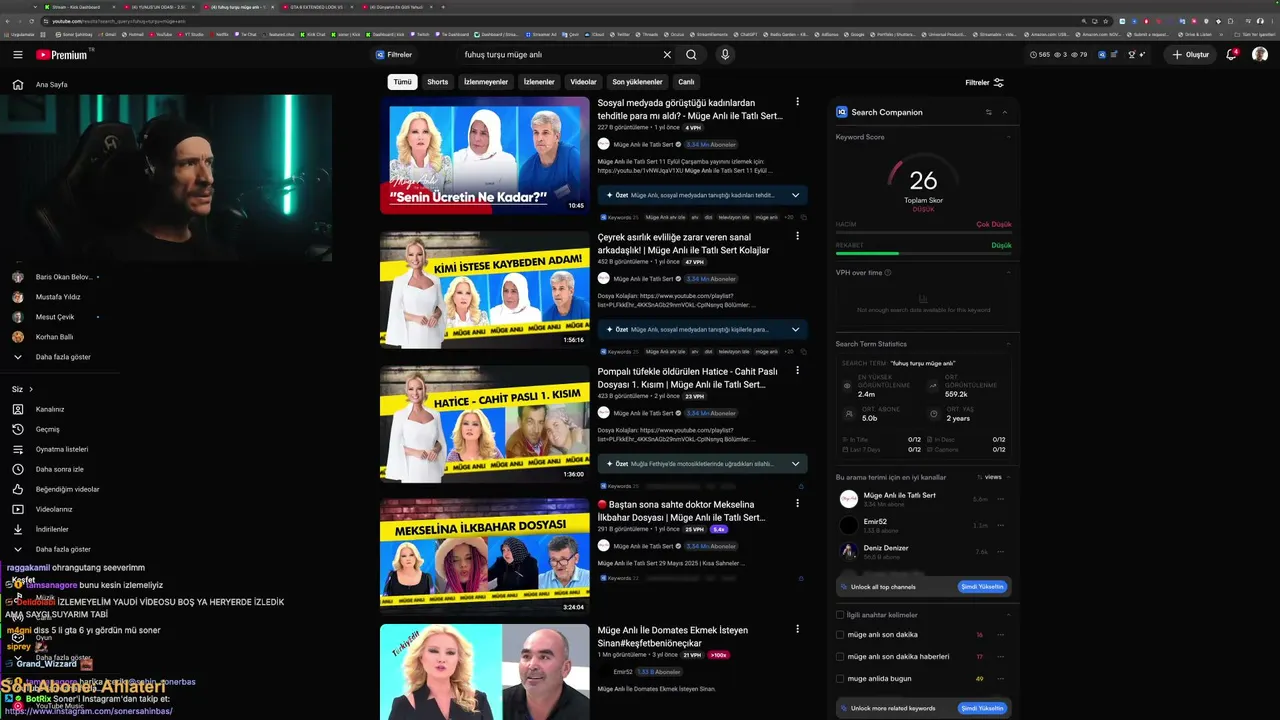
Task: Select the İzlenenler filter chip
Action: click(x=539, y=82)
